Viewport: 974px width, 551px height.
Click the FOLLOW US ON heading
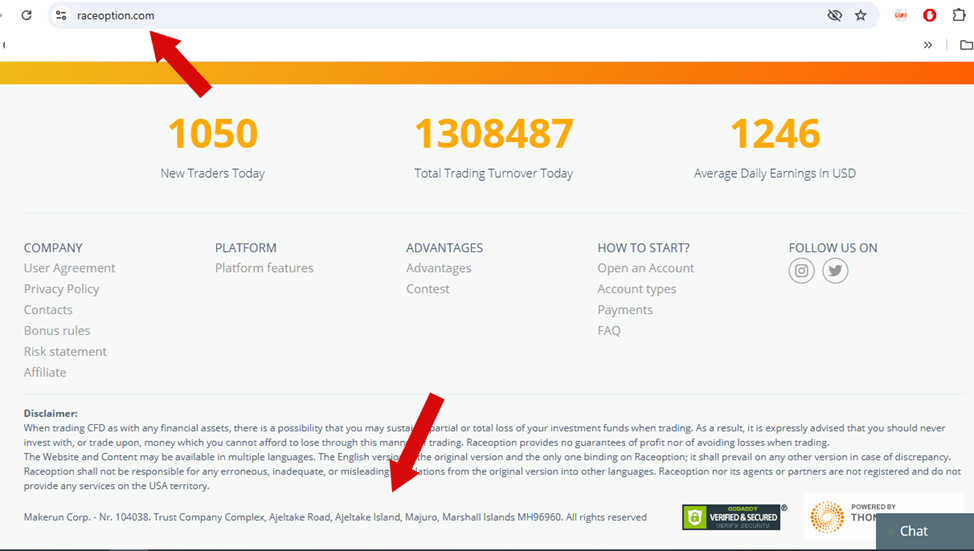(x=833, y=248)
